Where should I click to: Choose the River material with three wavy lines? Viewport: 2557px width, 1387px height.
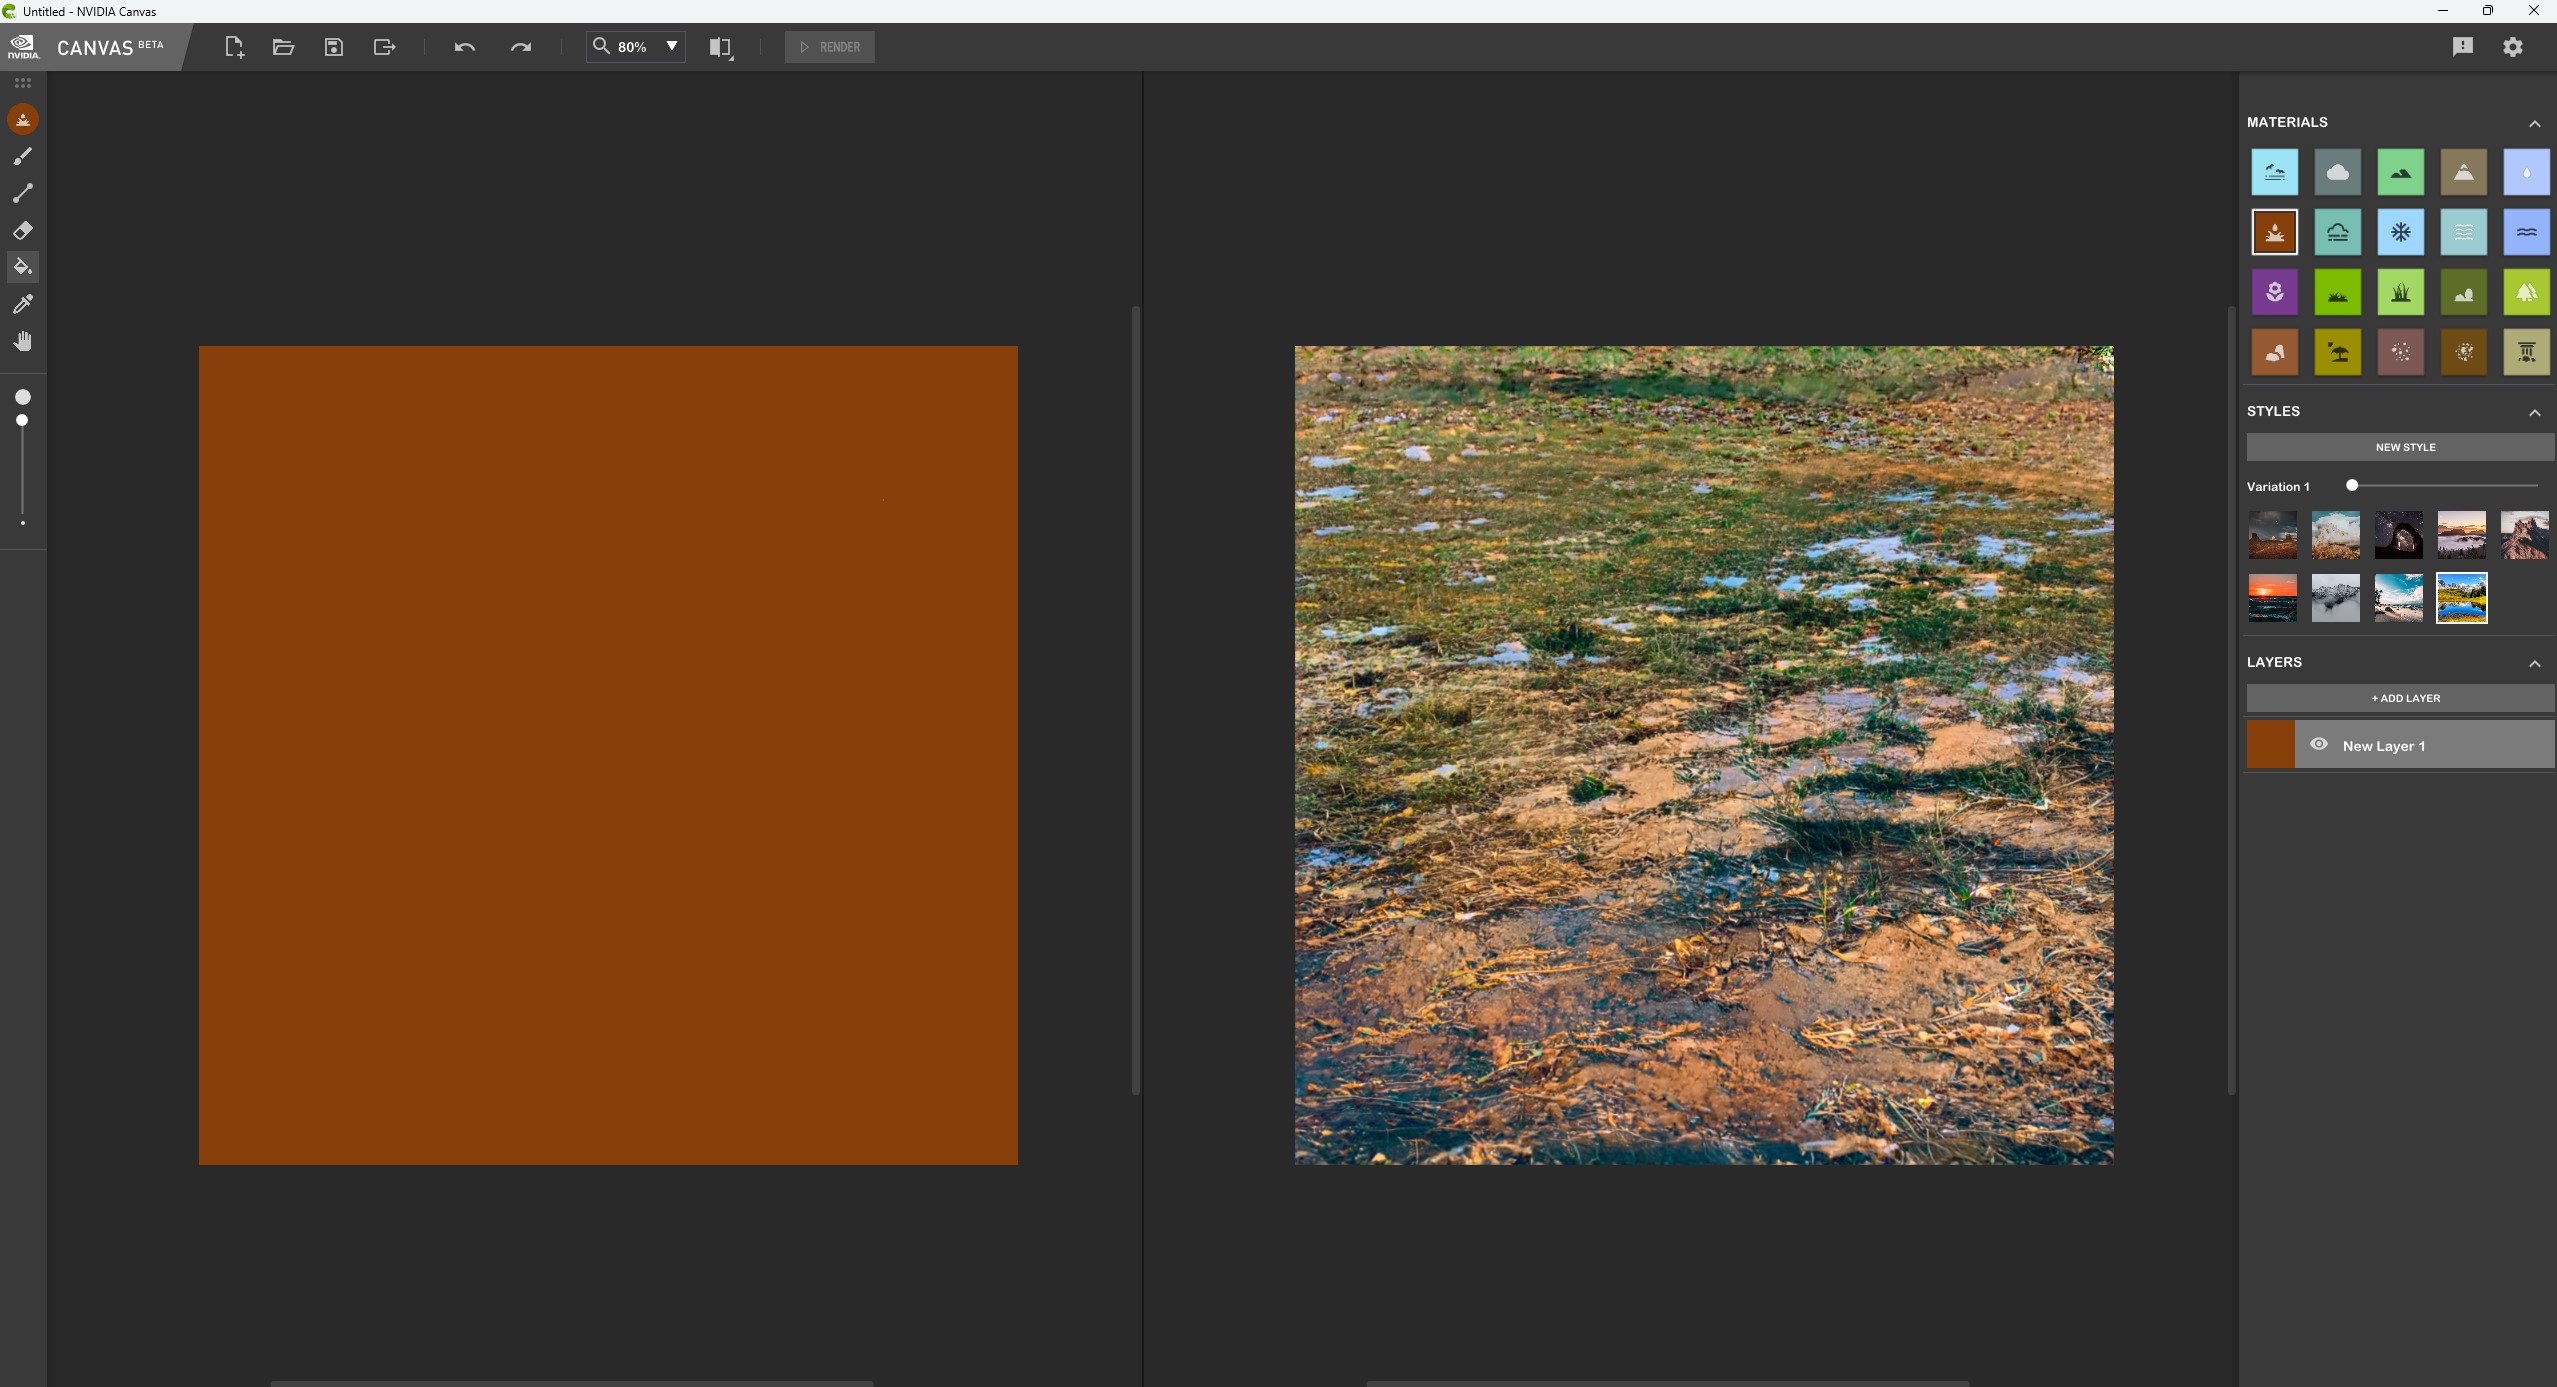(x=2464, y=232)
